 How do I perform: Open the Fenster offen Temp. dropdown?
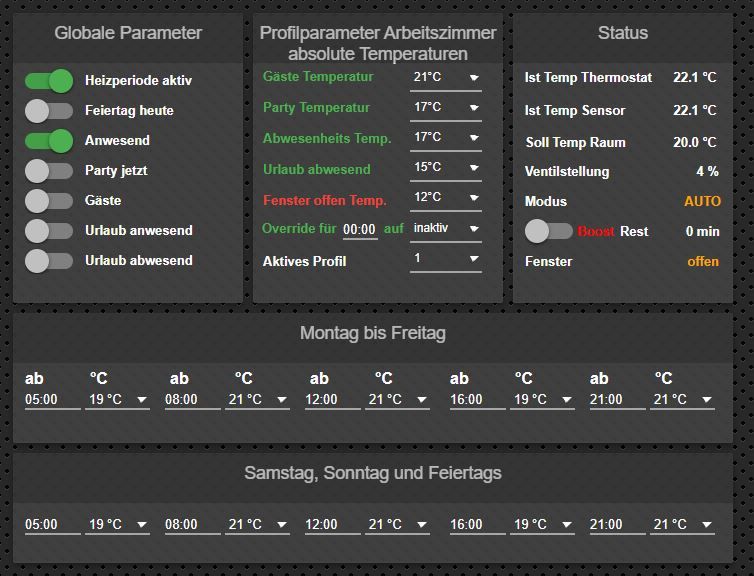coord(445,198)
